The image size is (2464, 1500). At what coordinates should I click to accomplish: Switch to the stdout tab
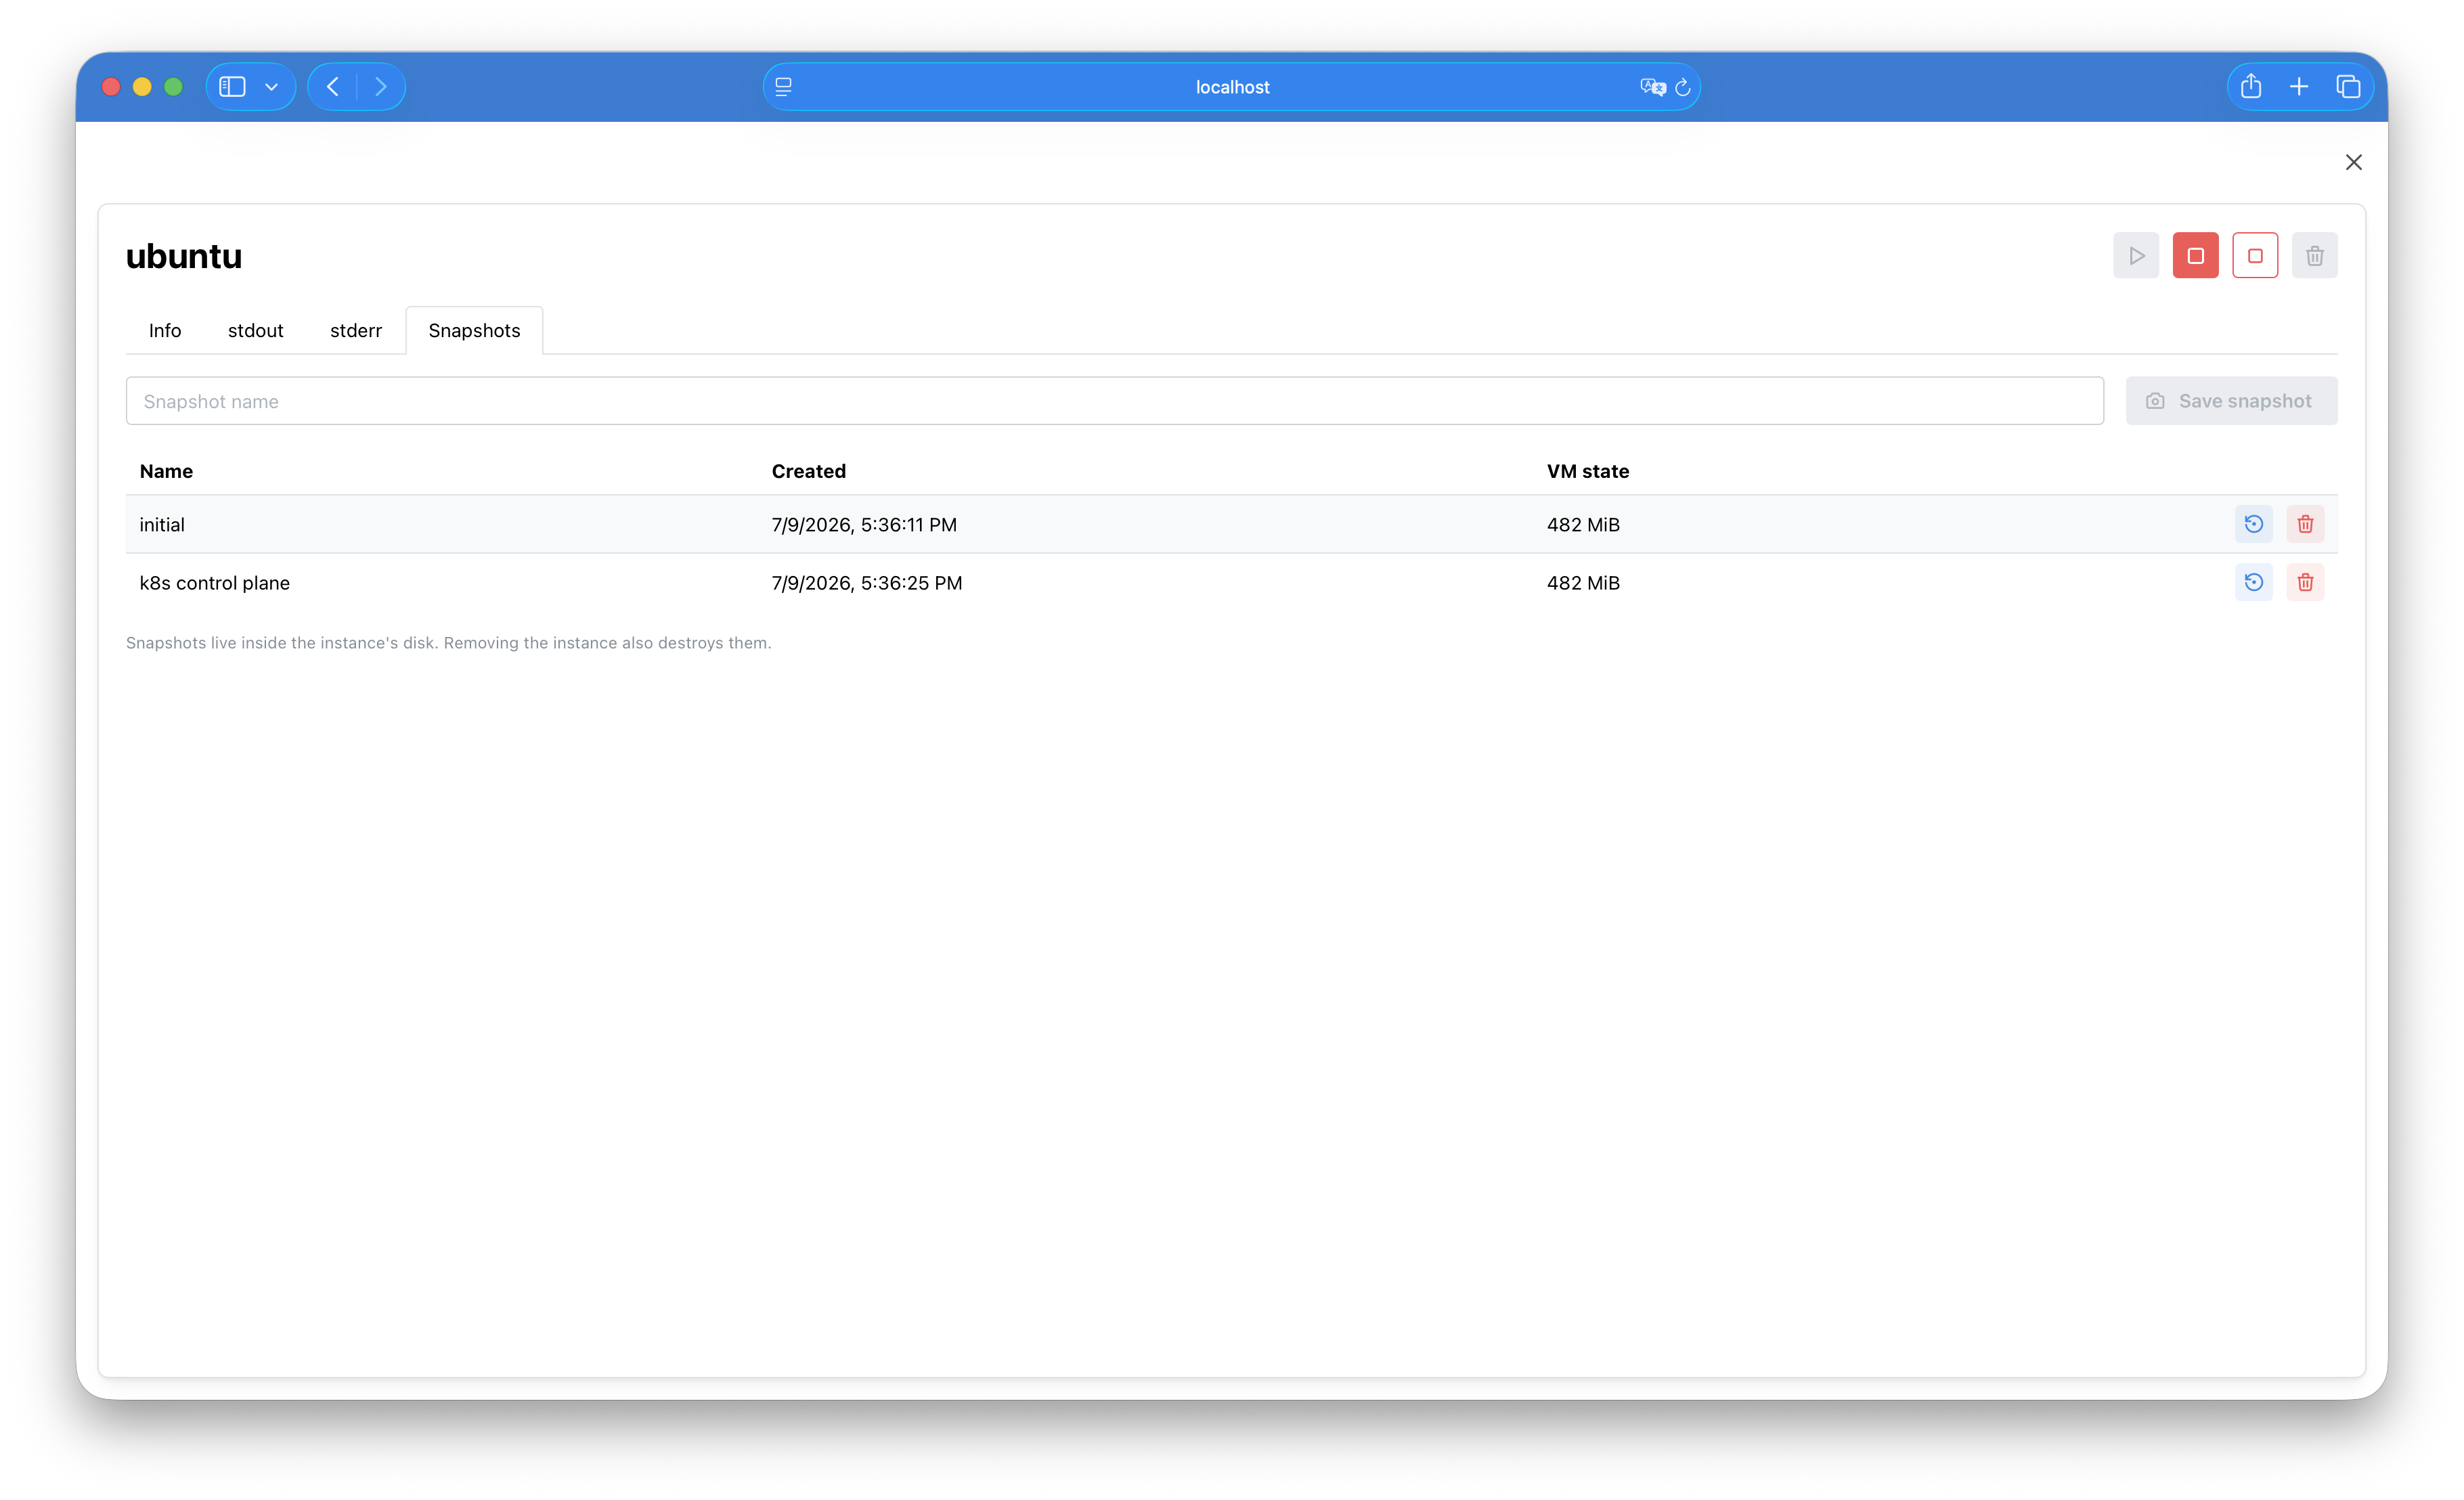coord(255,331)
